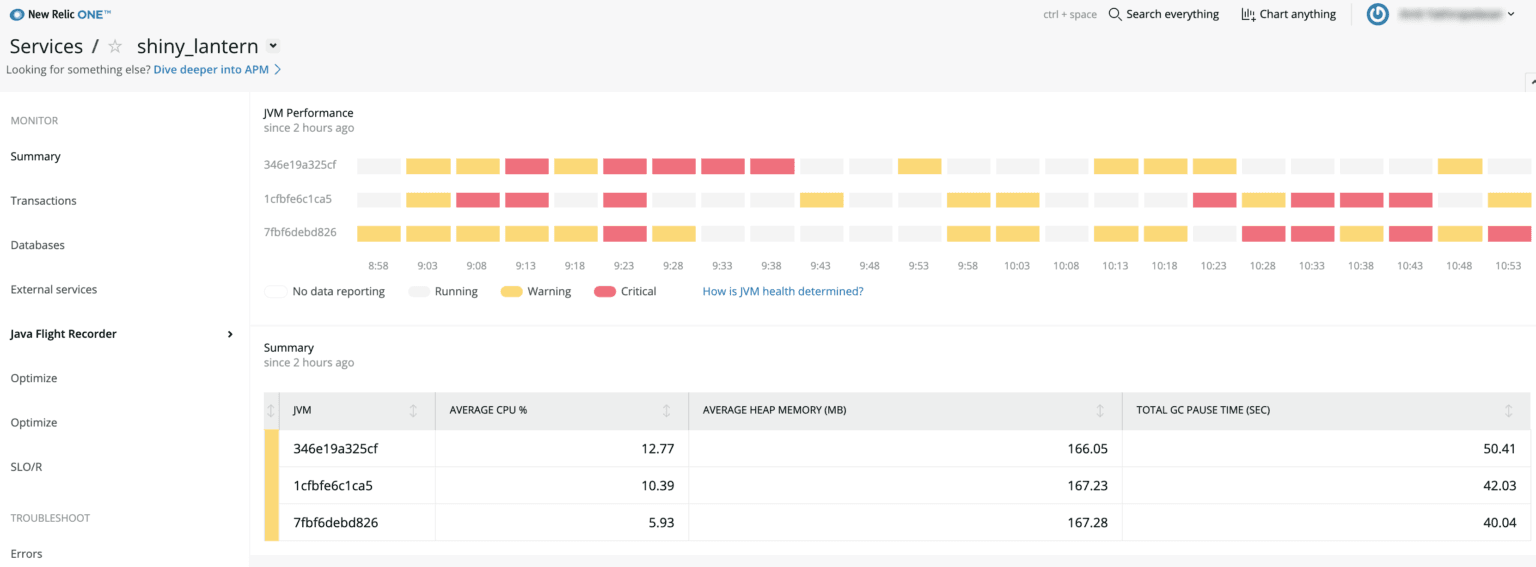Open the Summary sidebar item

click(x=35, y=156)
